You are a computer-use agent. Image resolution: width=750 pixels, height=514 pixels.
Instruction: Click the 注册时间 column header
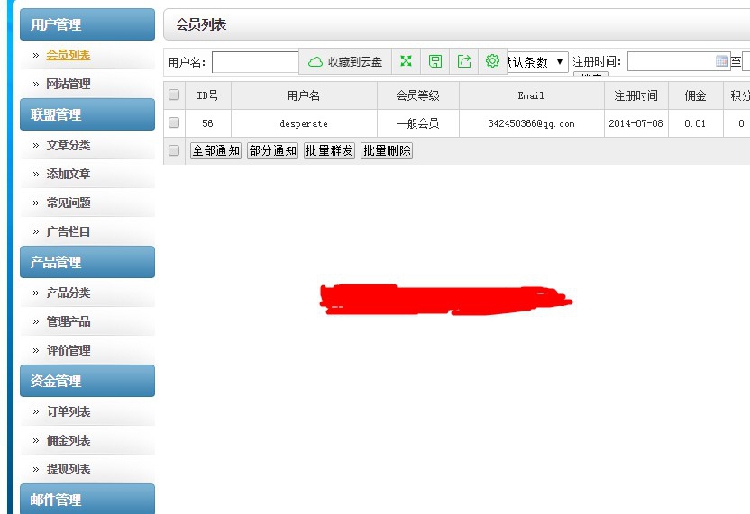[636, 96]
